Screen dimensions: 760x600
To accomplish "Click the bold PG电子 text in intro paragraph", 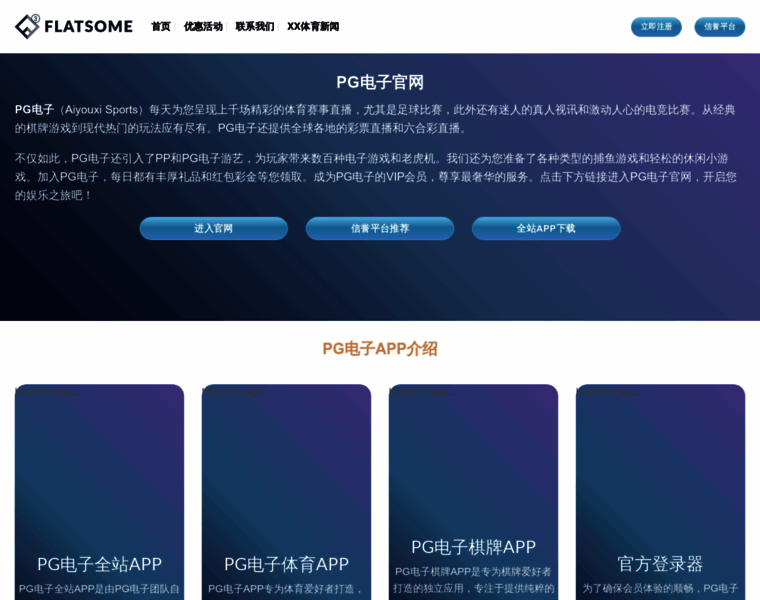I will tap(34, 110).
